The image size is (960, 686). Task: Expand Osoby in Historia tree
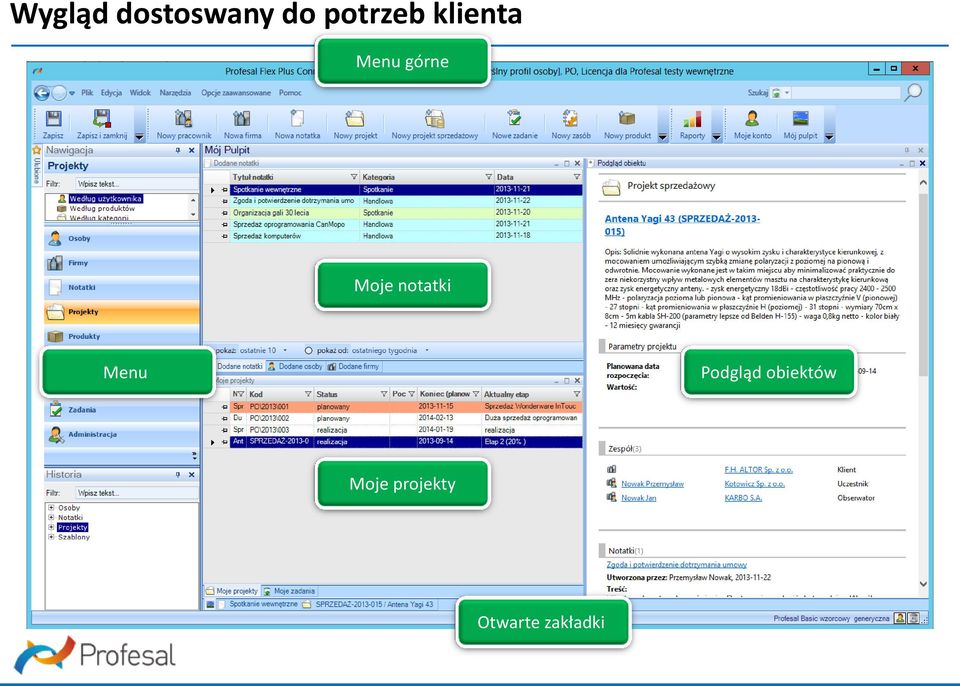[51, 508]
